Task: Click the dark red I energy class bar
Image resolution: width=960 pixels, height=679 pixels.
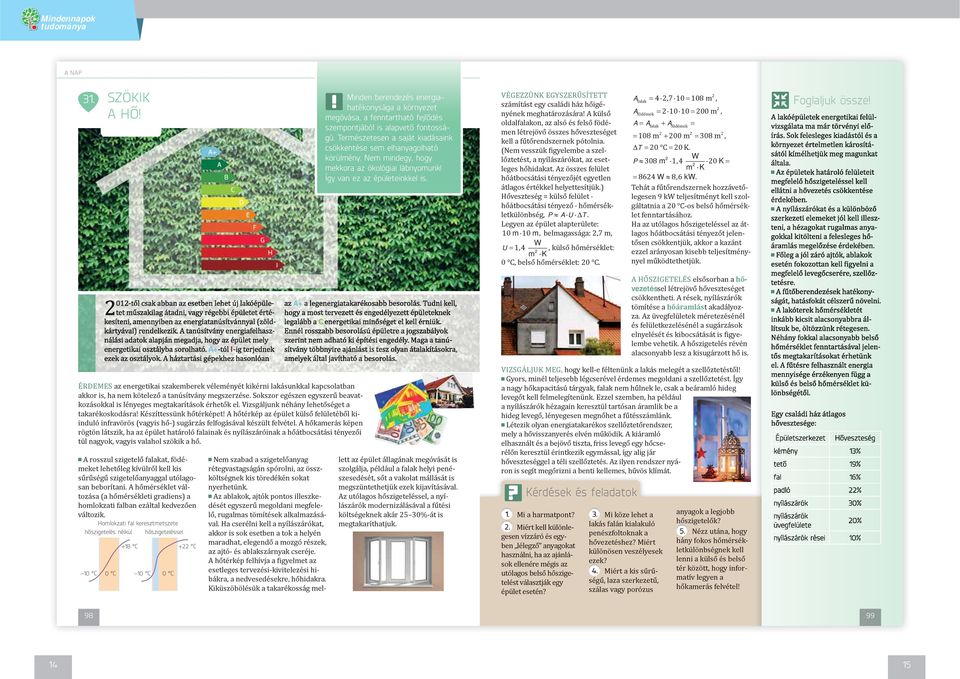Action: [x=242, y=265]
